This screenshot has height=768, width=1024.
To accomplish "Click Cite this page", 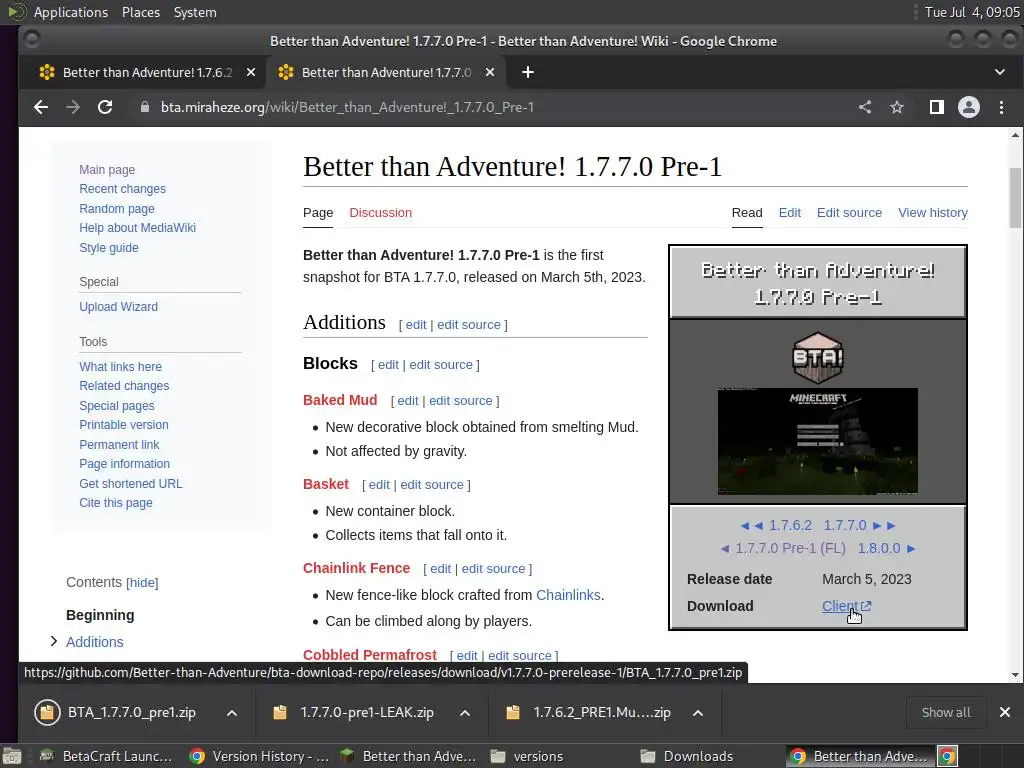I will [x=116, y=503].
